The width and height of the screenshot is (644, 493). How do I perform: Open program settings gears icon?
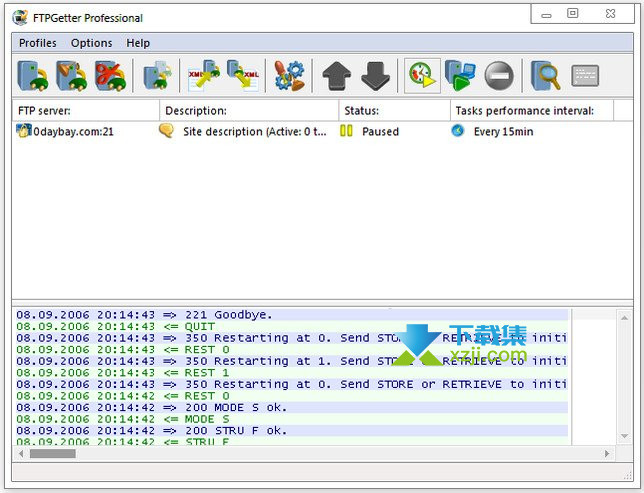(290, 76)
